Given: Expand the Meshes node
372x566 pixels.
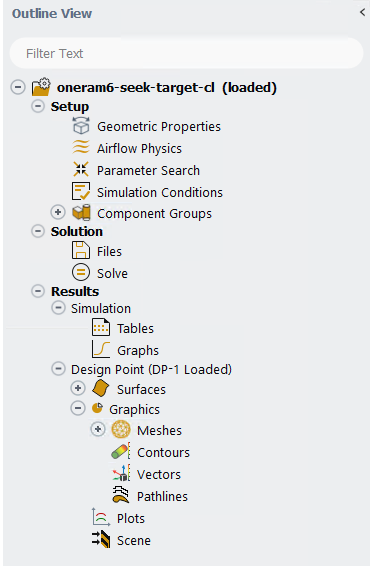Looking at the screenshot, I should click(x=98, y=429).
